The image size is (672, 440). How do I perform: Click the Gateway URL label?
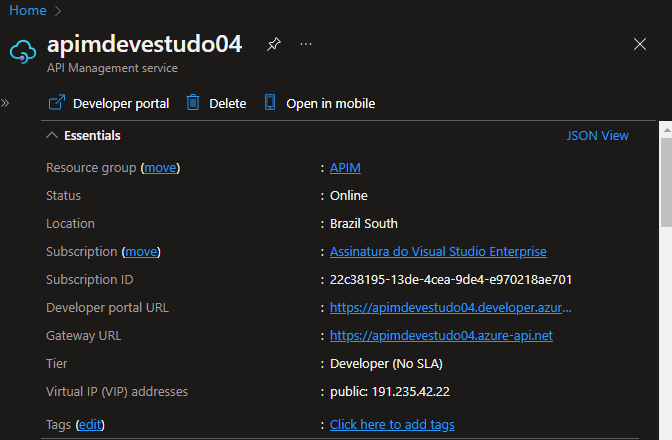click(84, 336)
